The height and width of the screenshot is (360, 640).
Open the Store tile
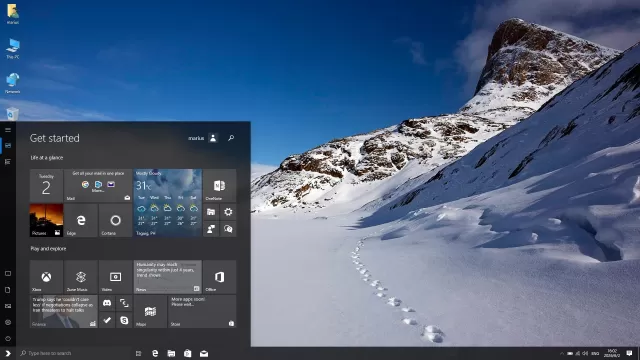click(x=202, y=311)
